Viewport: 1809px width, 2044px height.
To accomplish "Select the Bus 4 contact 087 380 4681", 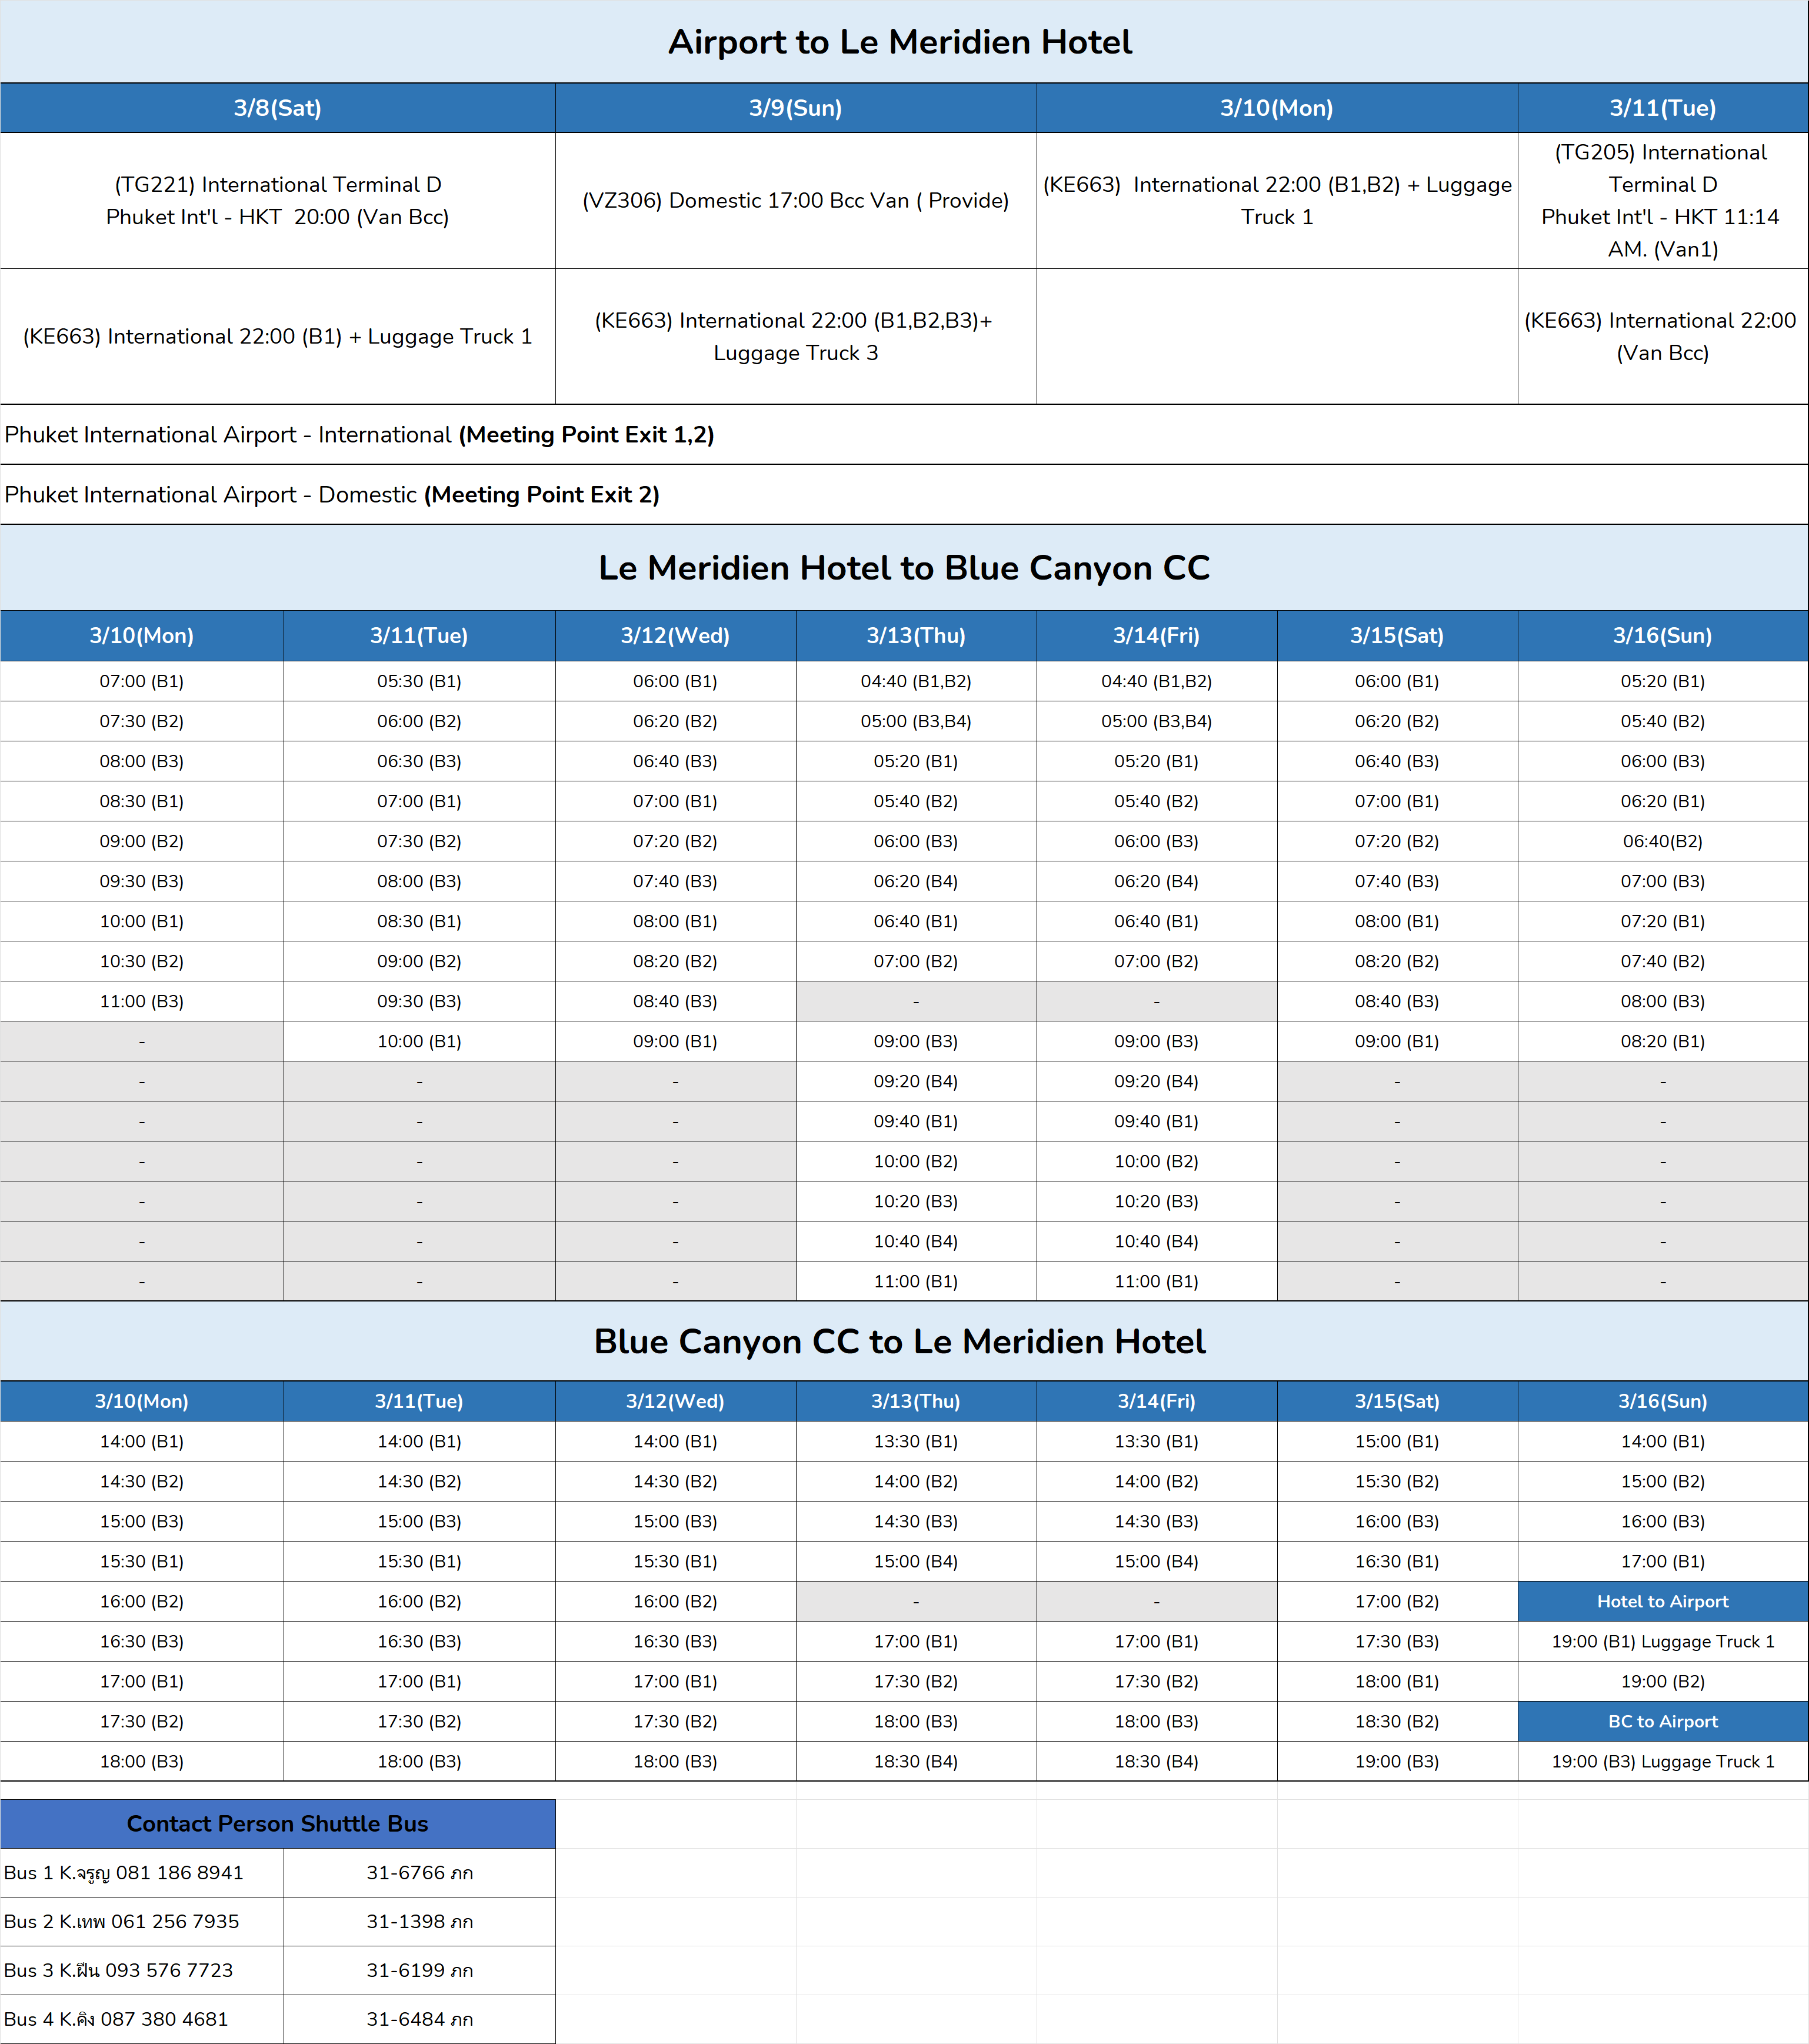I will [142, 2019].
